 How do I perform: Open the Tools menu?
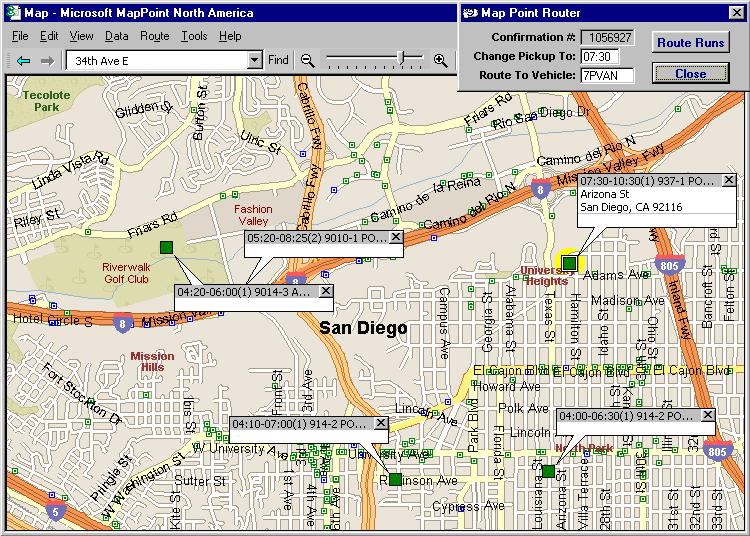click(194, 36)
